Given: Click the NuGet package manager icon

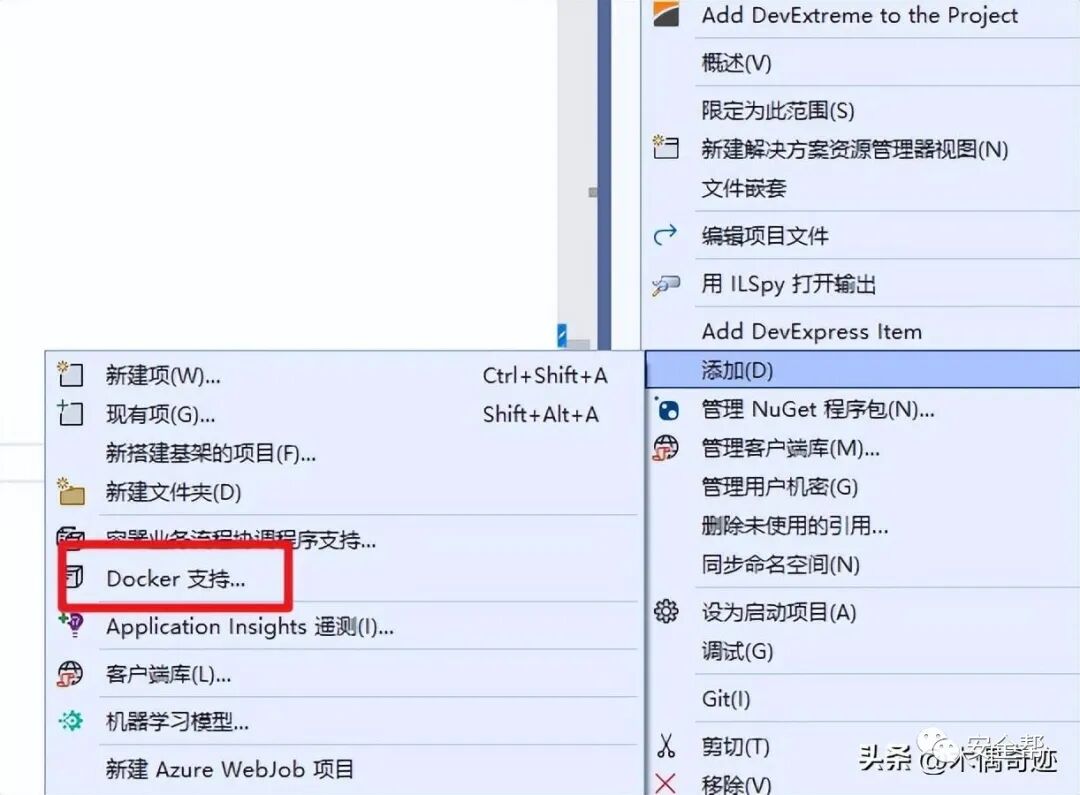Looking at the screenshot, I should pos(667,409).
